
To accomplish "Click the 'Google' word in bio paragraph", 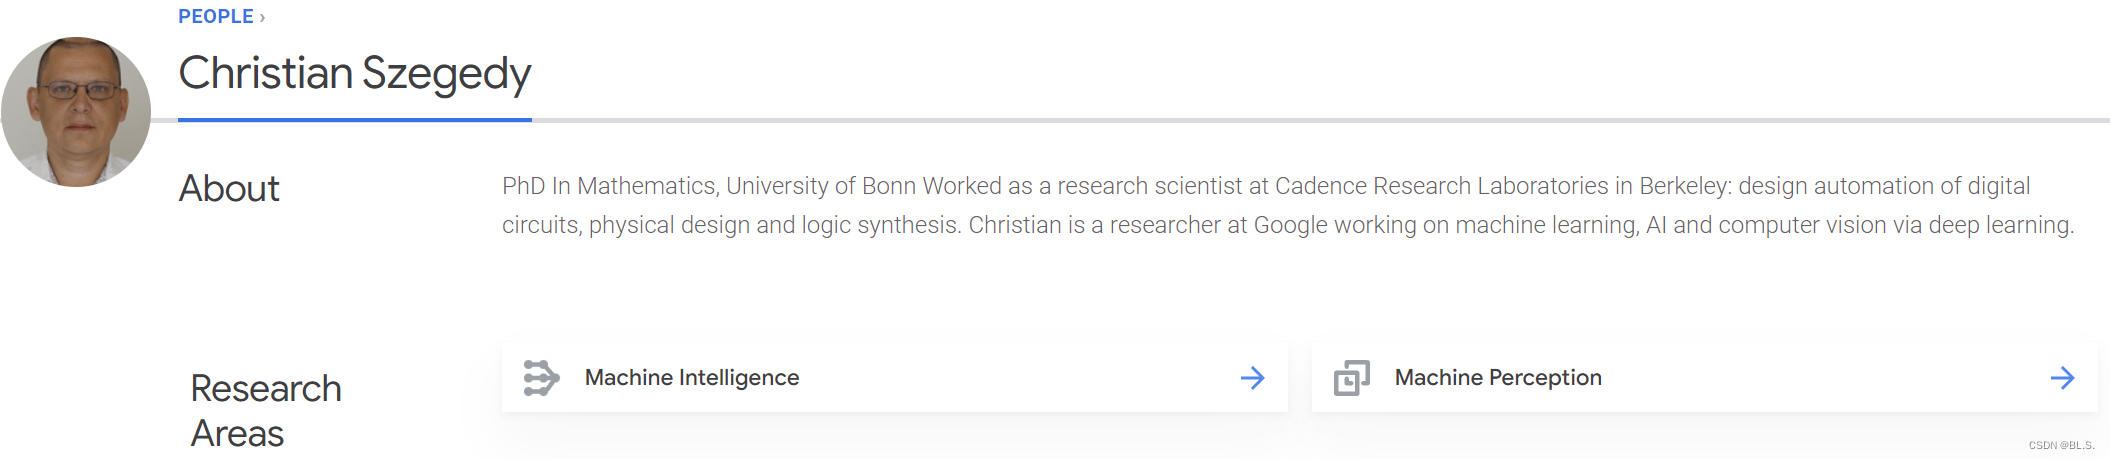I will 1290,225.
